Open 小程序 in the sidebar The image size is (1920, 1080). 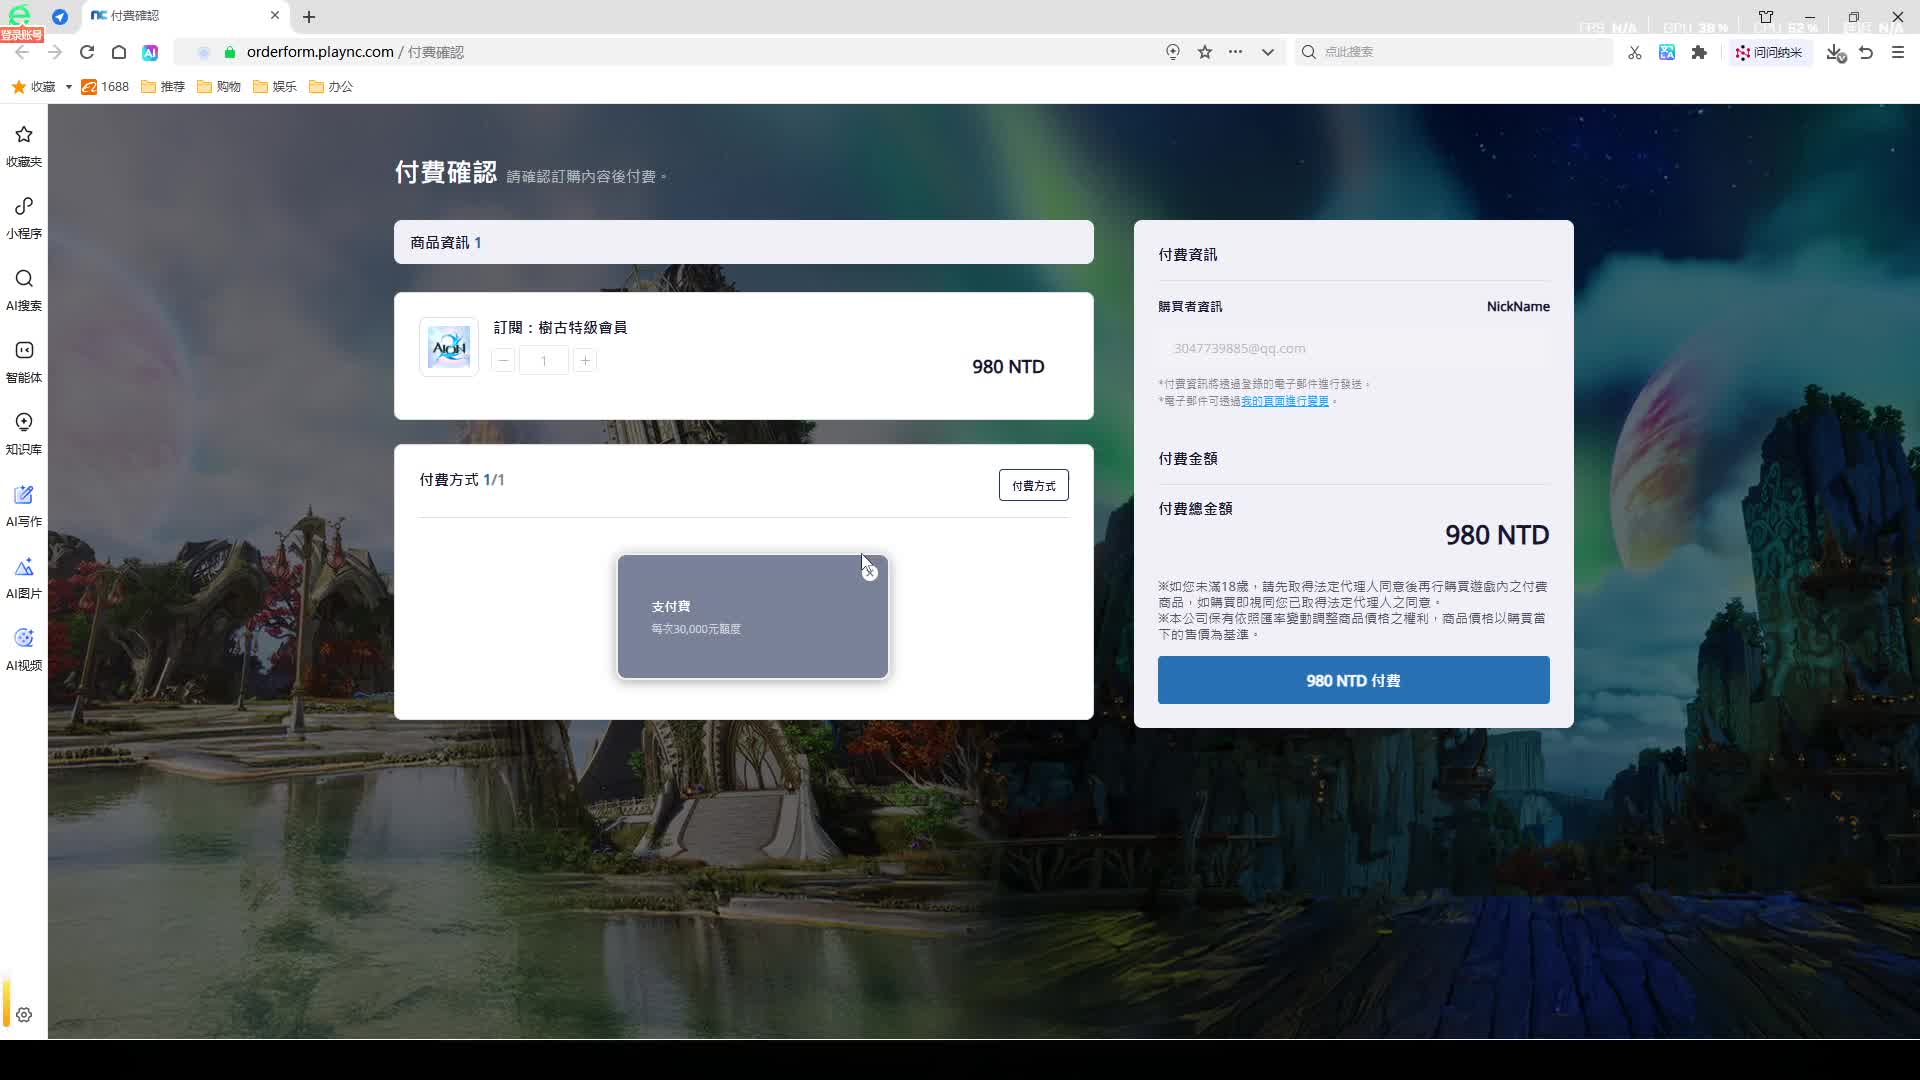point(23,215)
